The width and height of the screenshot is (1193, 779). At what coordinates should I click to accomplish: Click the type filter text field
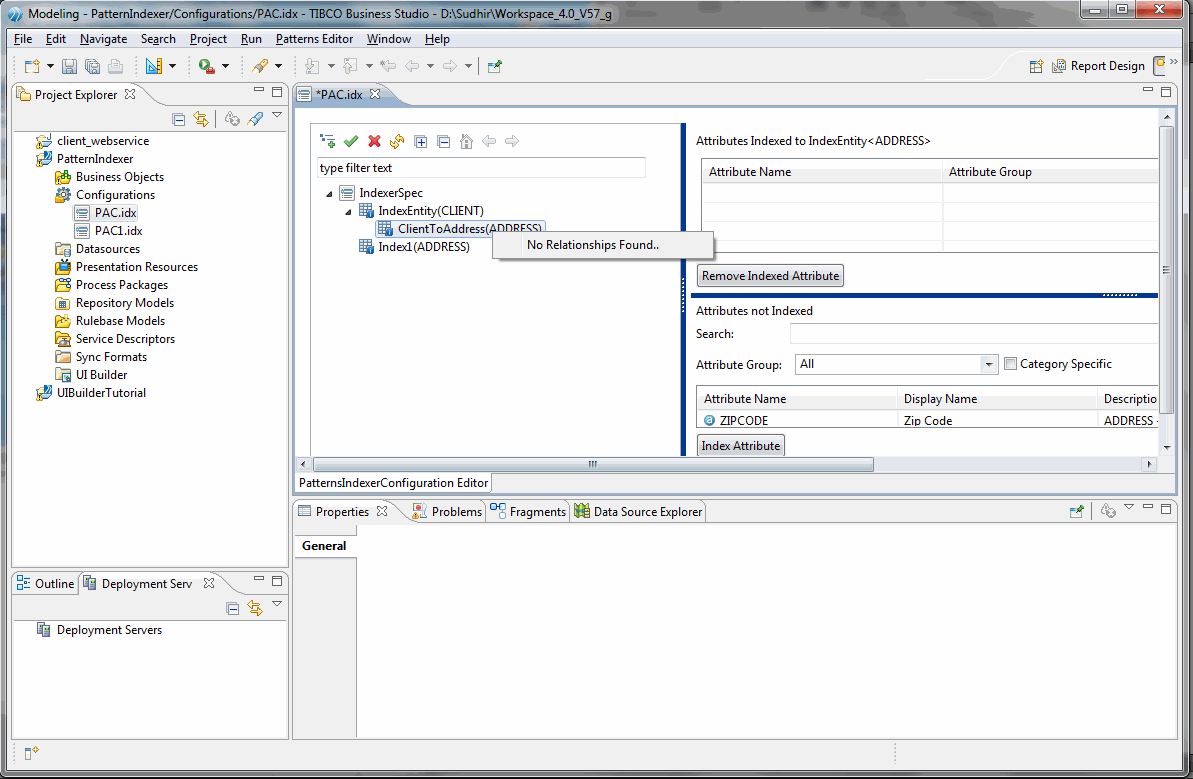(x=481, y=168)
